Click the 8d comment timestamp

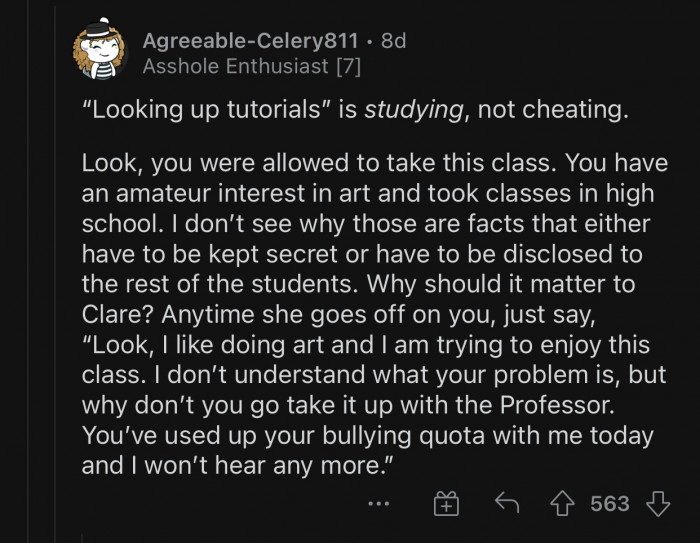pyautogui.click(x=393, y=41)
